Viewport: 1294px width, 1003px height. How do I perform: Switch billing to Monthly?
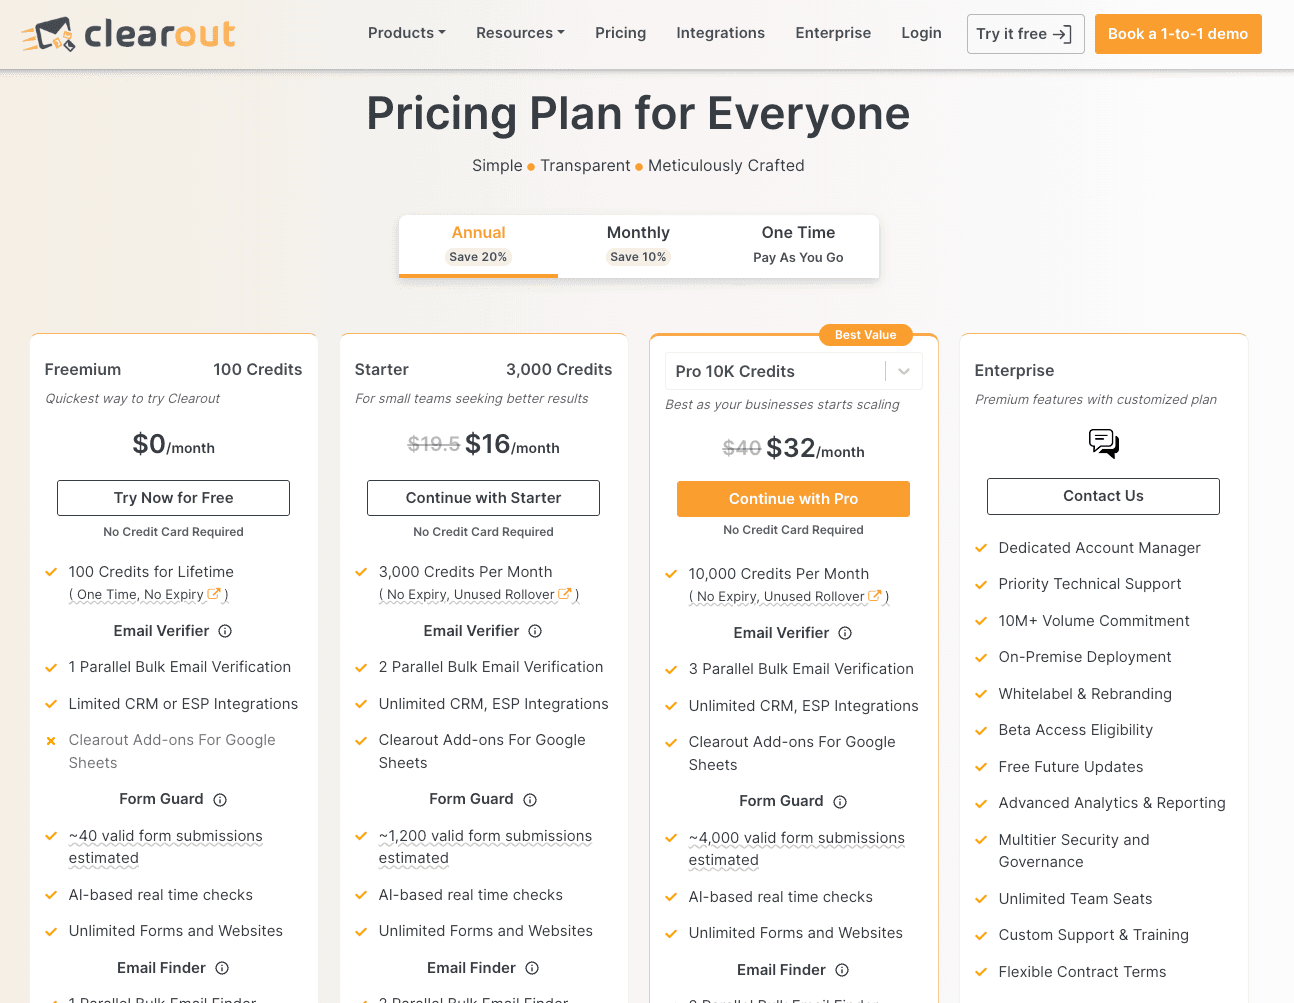pyautogui.click(x=638, y=243)
